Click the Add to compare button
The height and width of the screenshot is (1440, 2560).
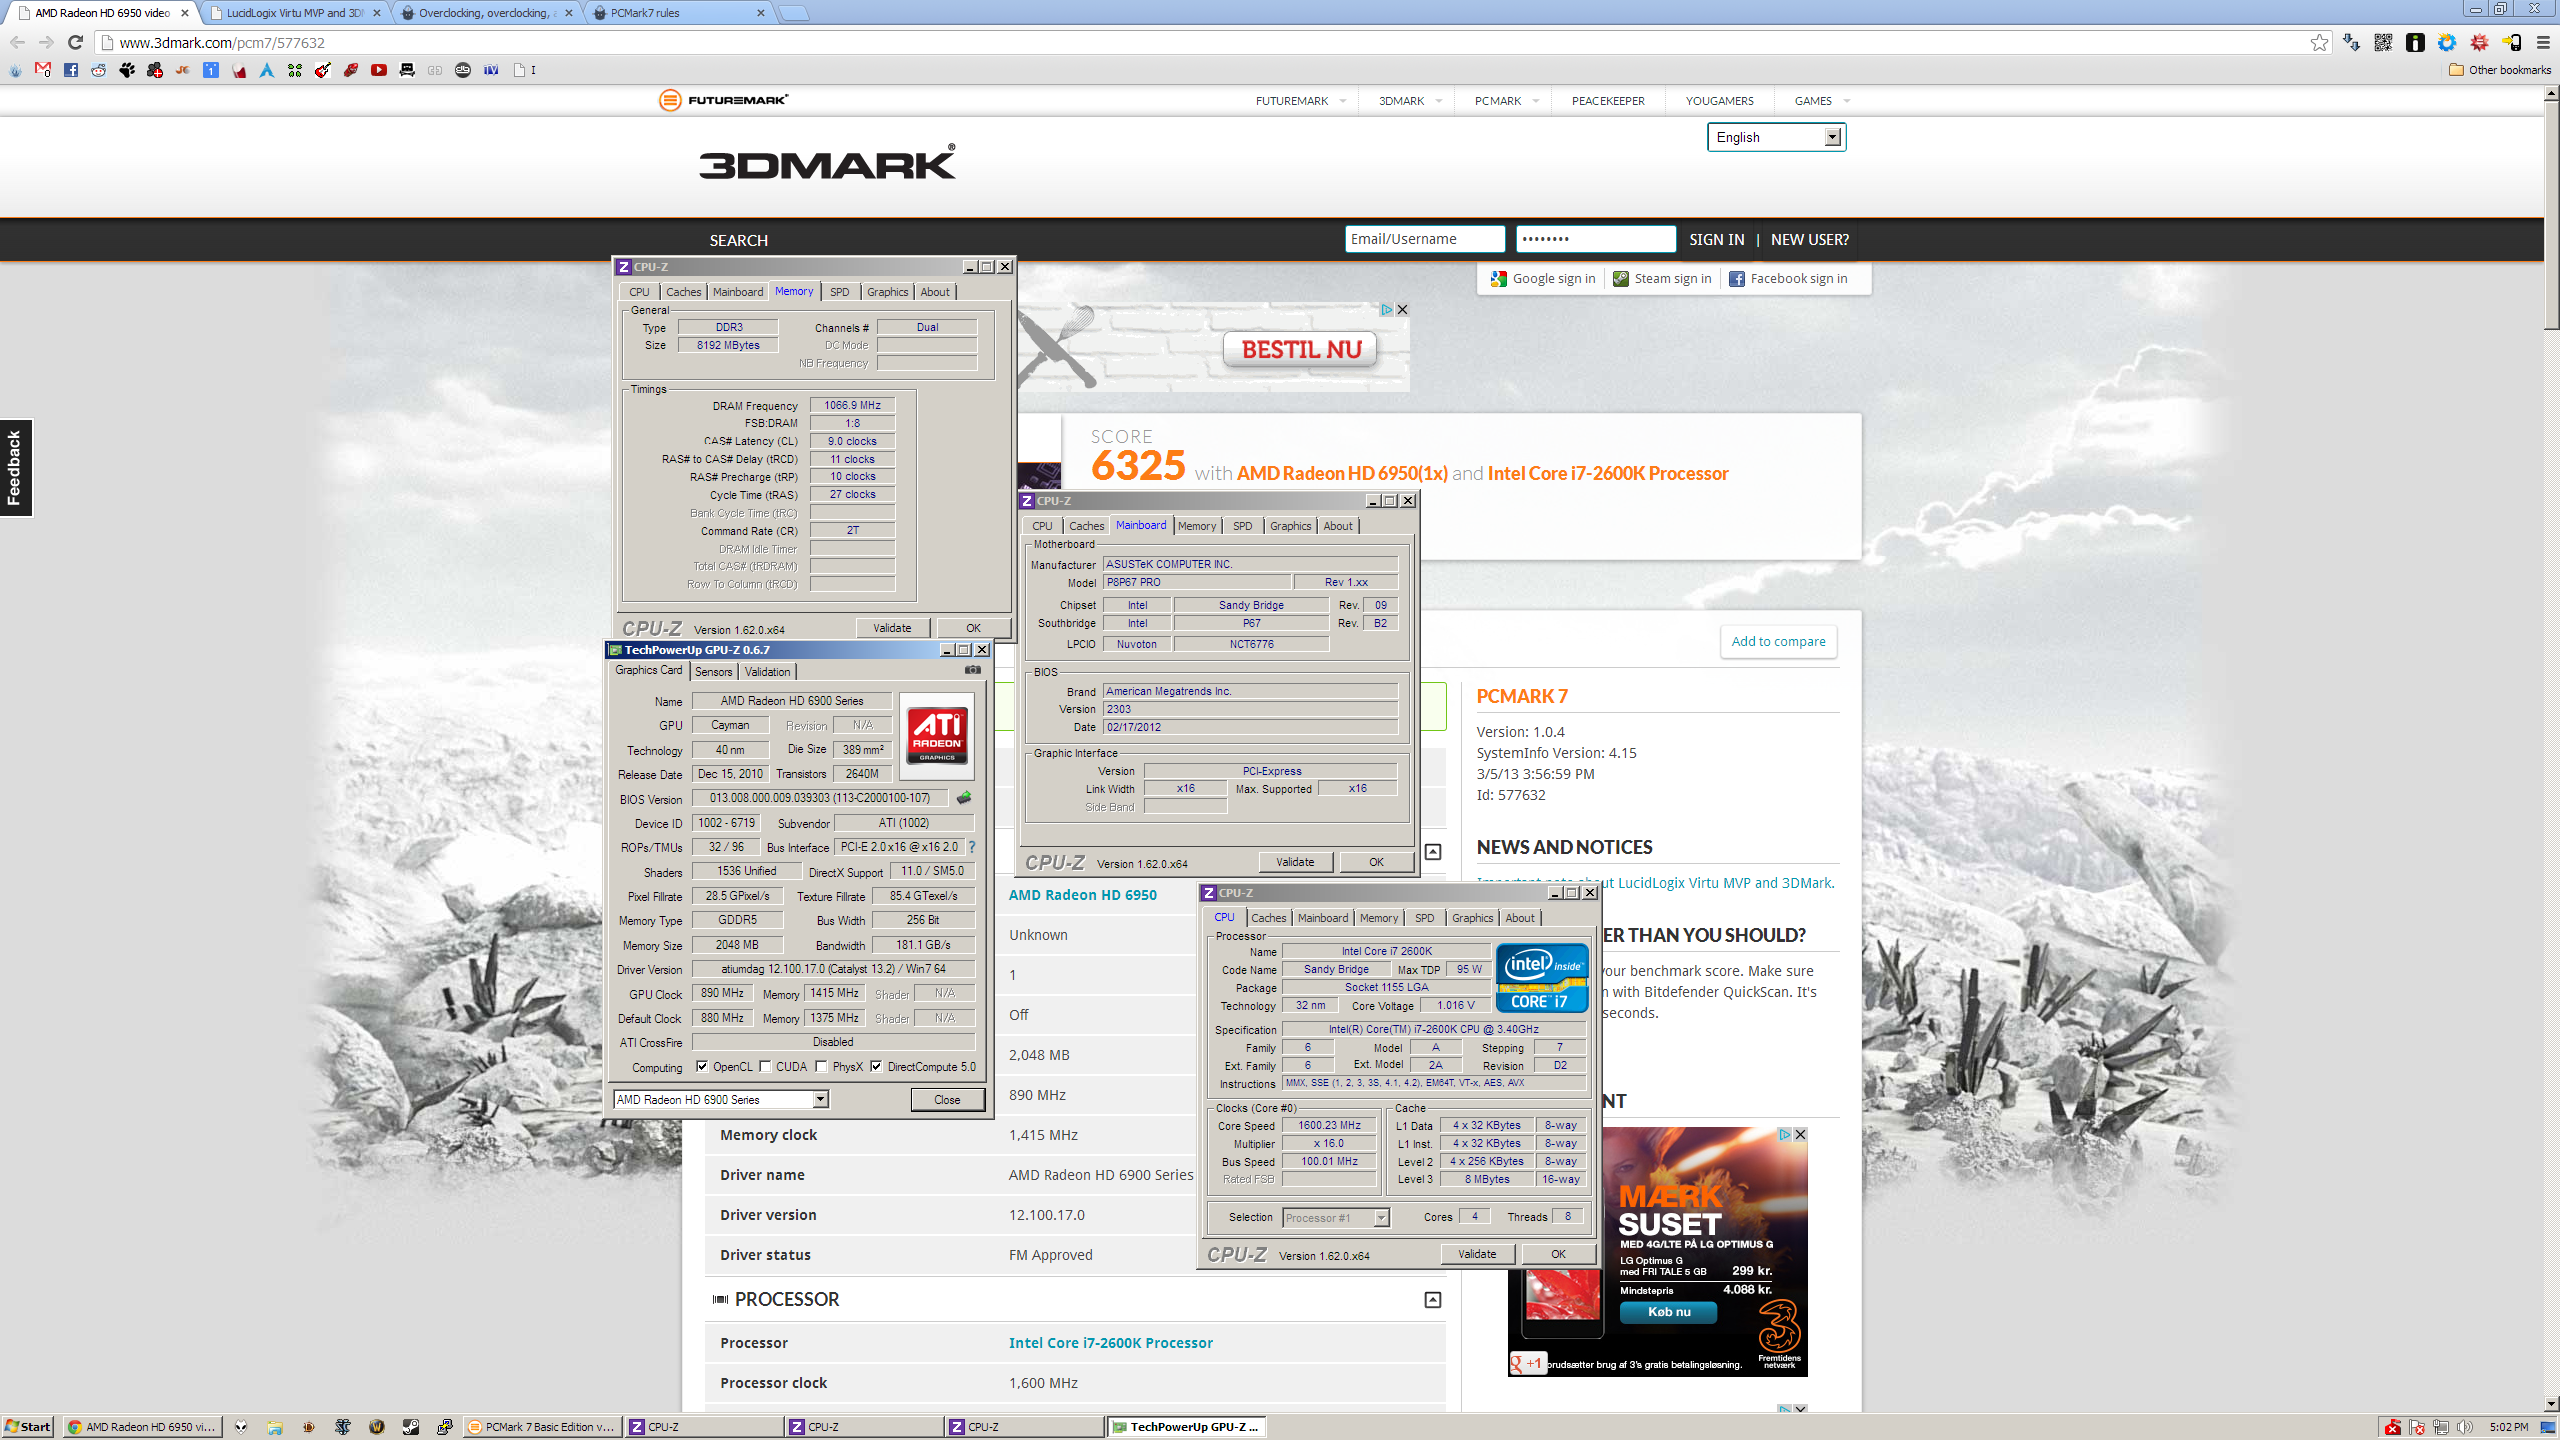[1778, 642]
